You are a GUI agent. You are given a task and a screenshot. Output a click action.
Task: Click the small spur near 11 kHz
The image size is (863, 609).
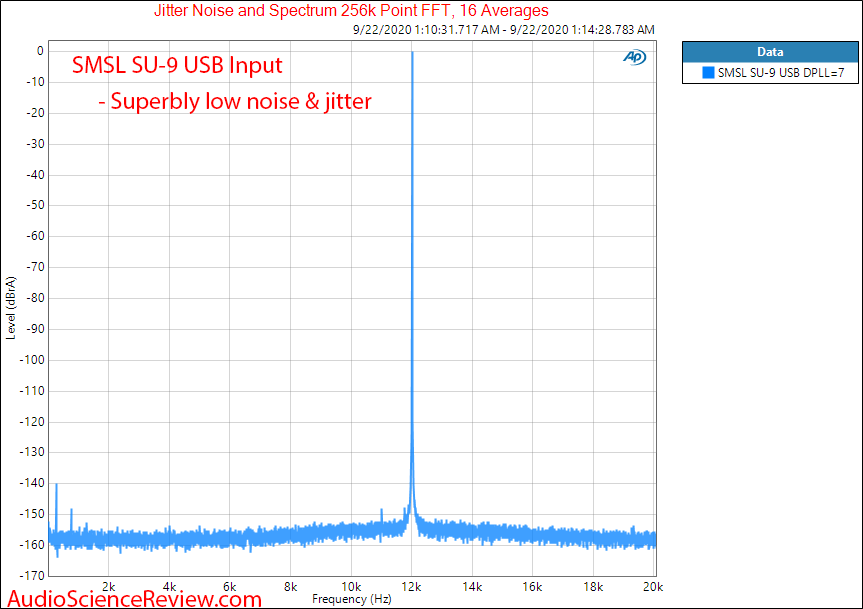coord(381,517)
